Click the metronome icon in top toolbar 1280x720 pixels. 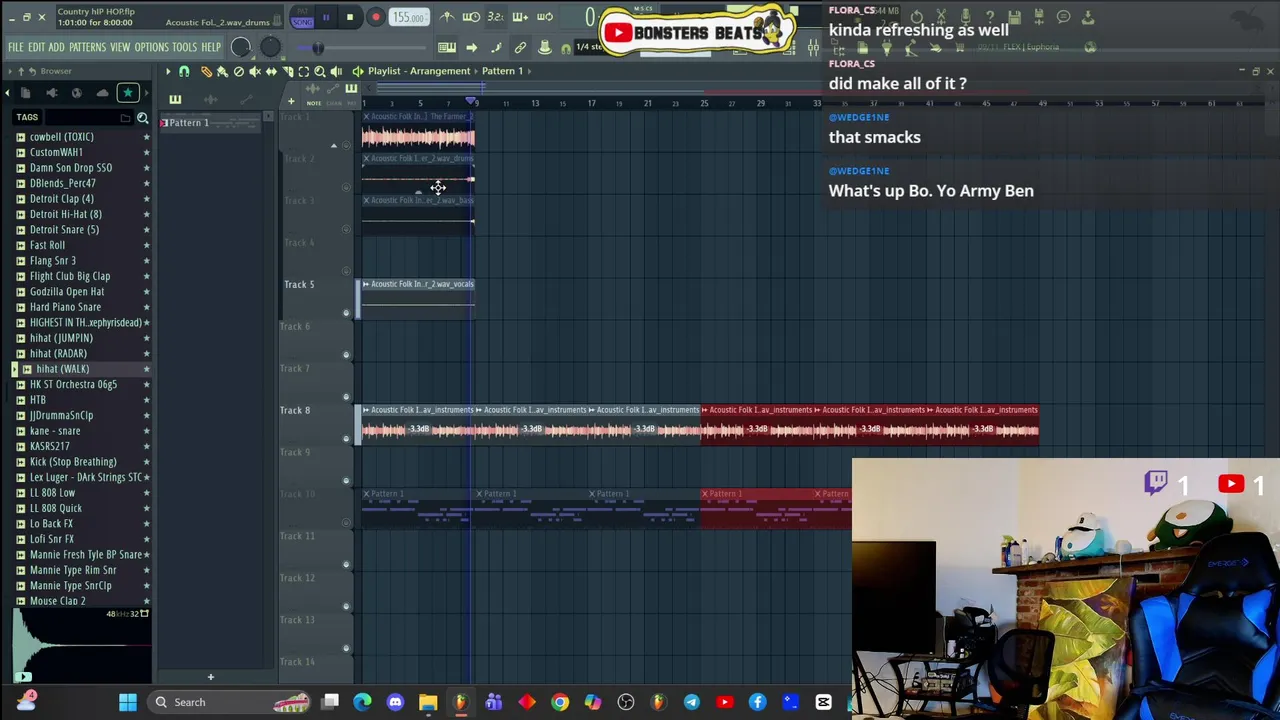[447, 16]
